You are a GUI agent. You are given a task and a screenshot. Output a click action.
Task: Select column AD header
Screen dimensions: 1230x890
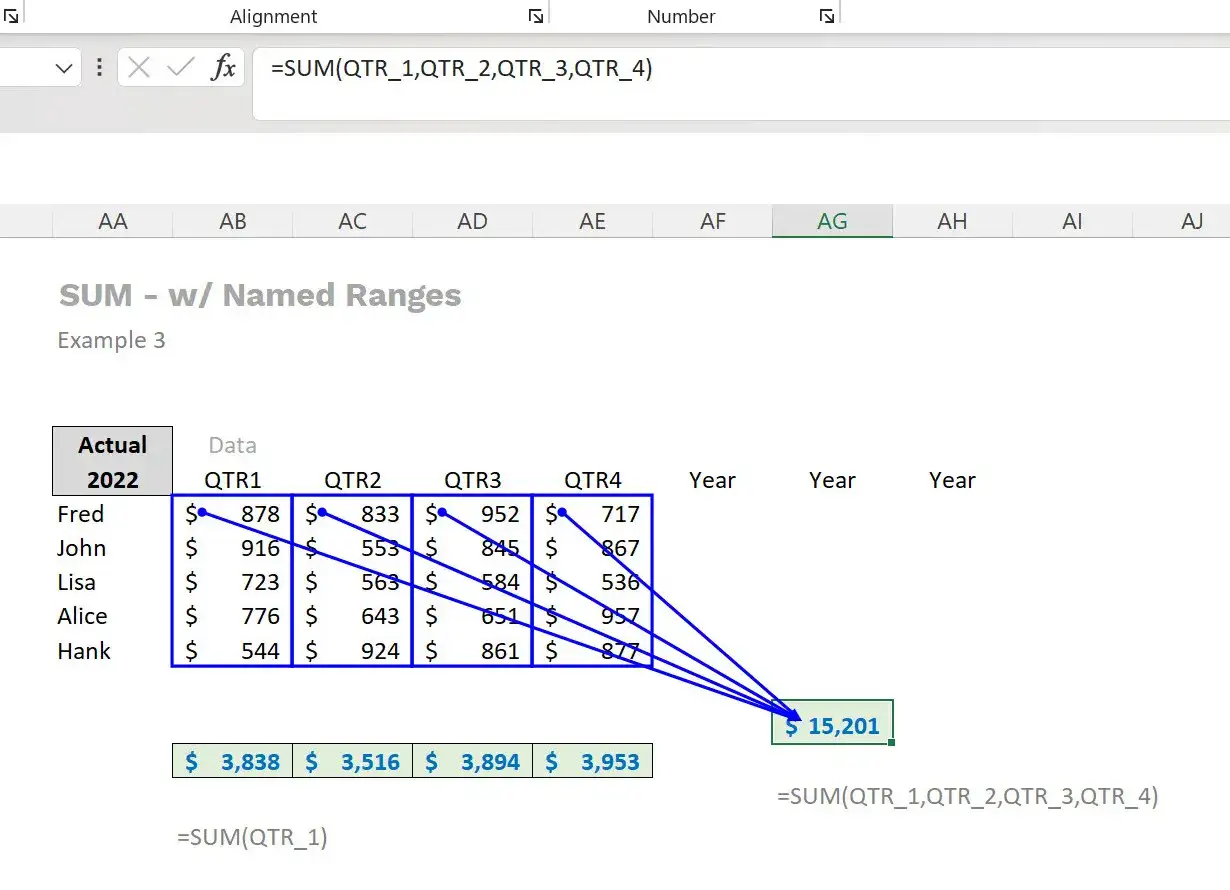tap(473, 221)
